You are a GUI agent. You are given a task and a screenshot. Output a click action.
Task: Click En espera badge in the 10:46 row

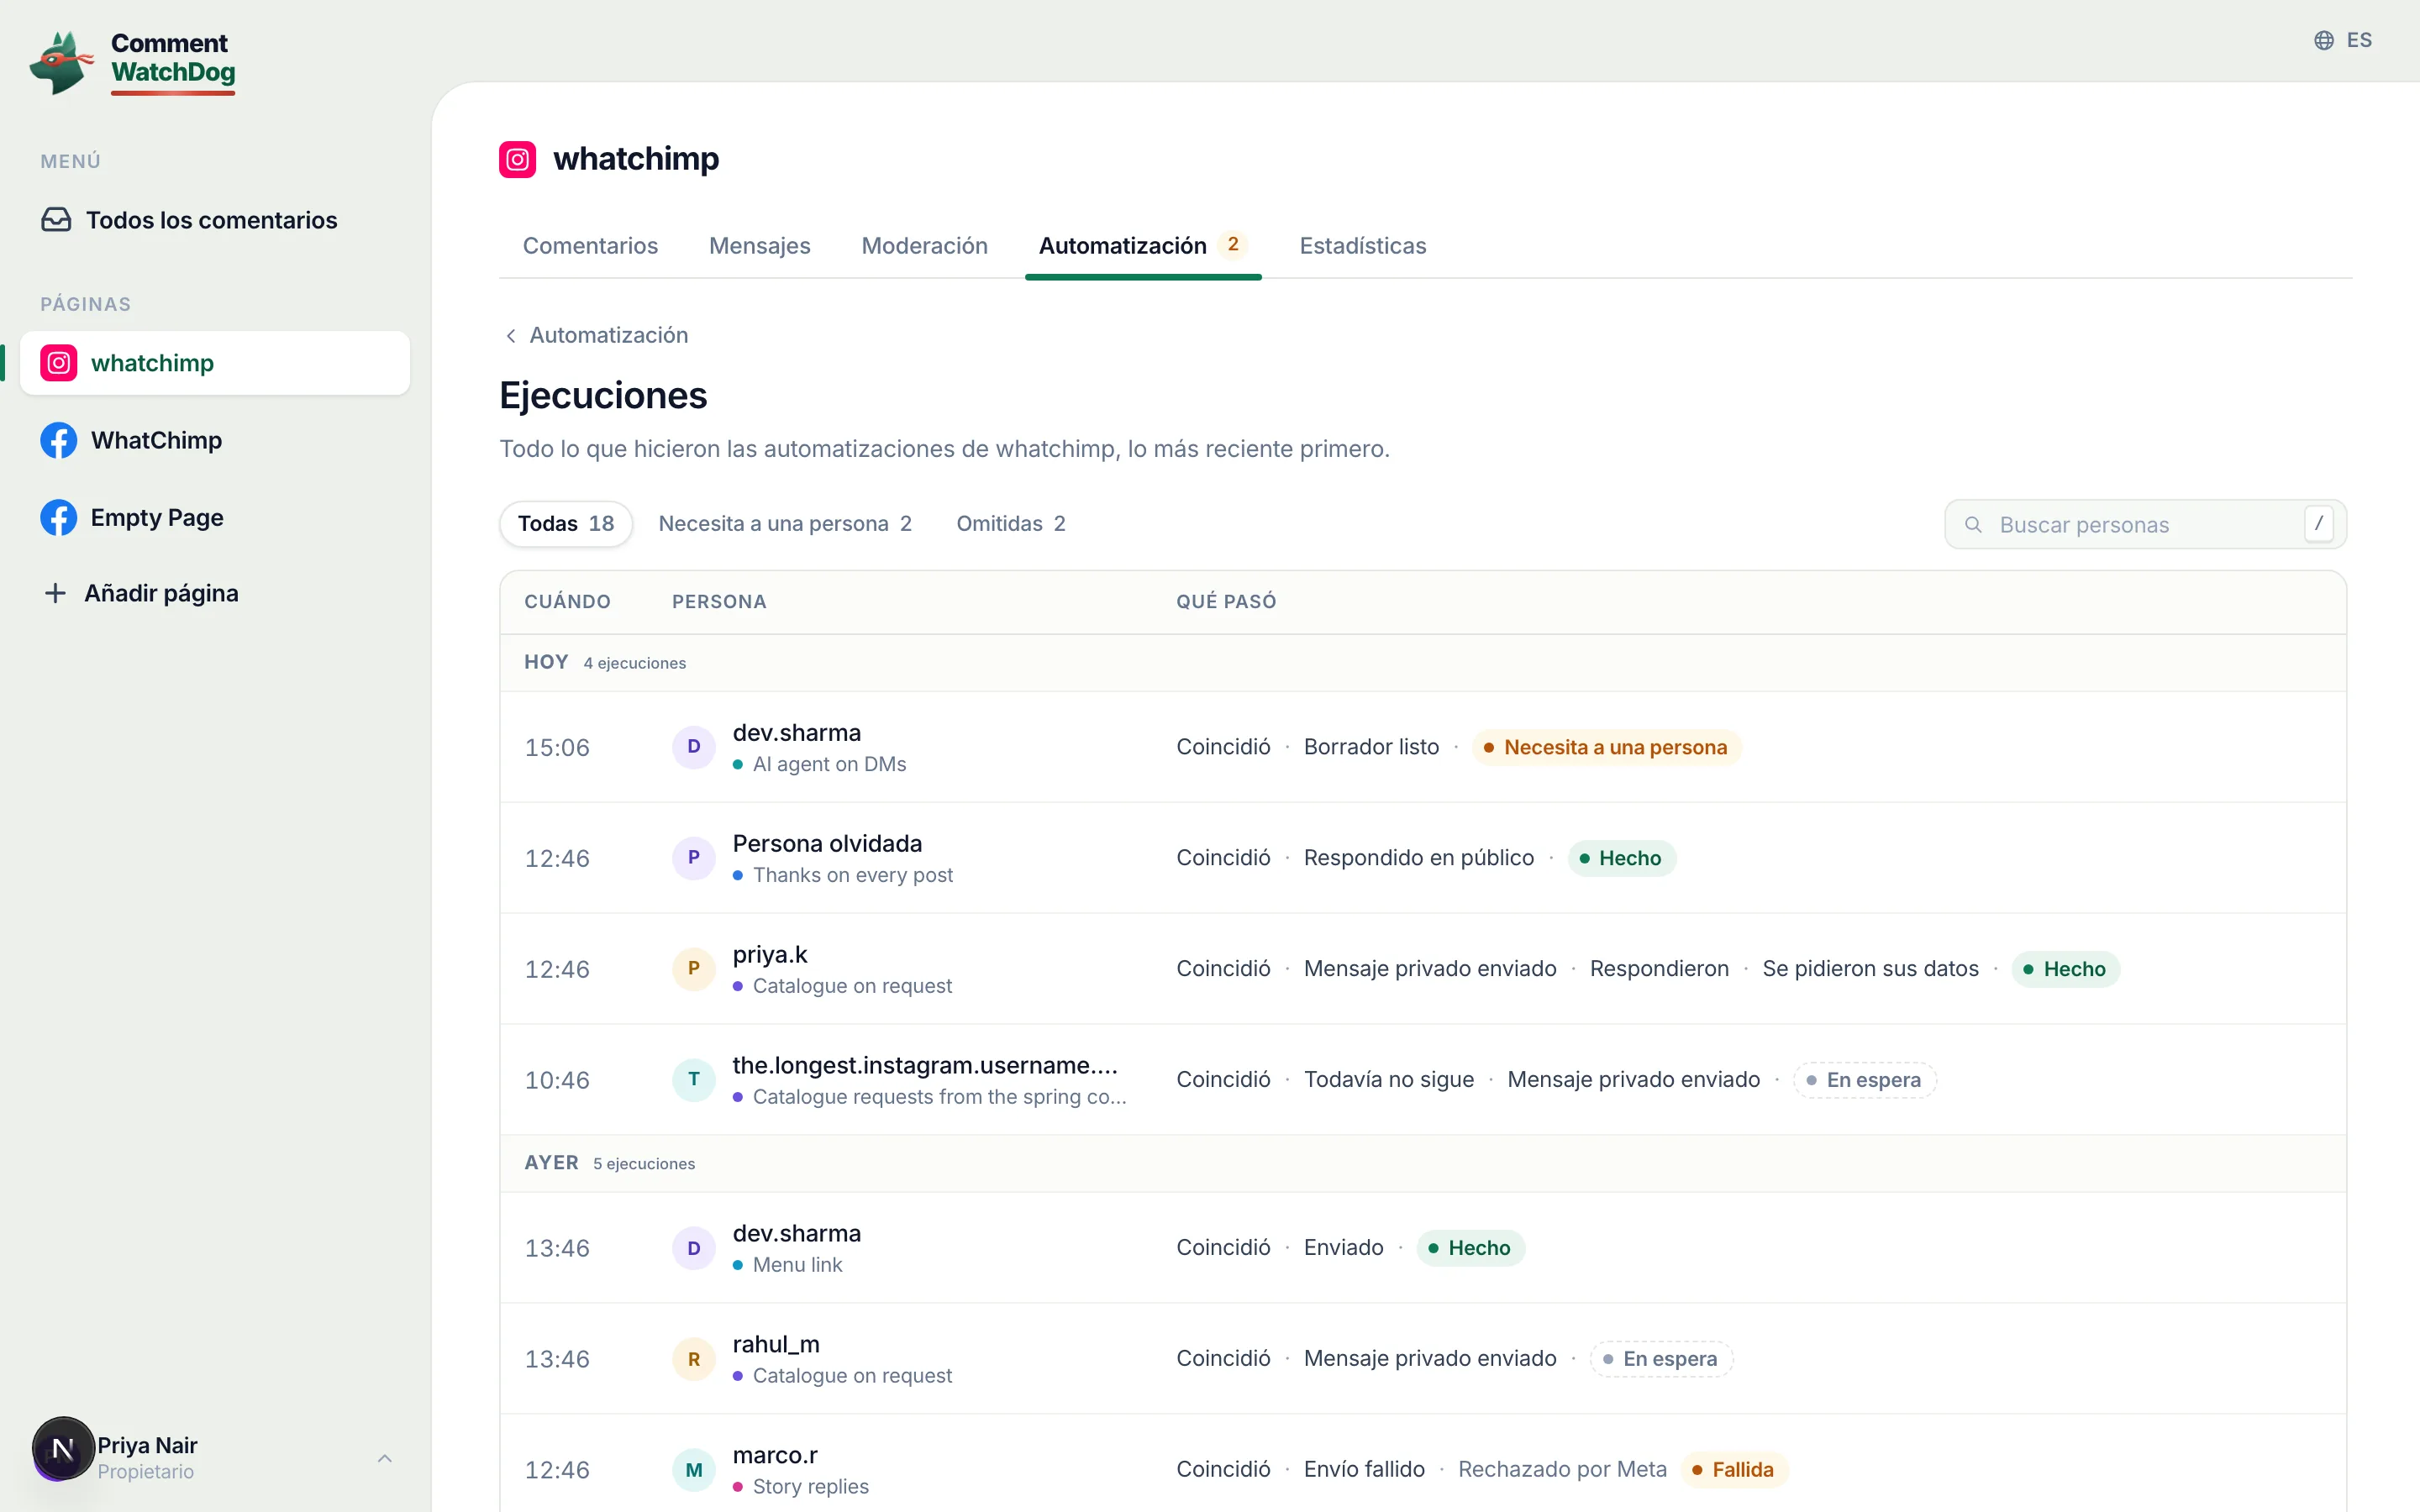1864,1081
